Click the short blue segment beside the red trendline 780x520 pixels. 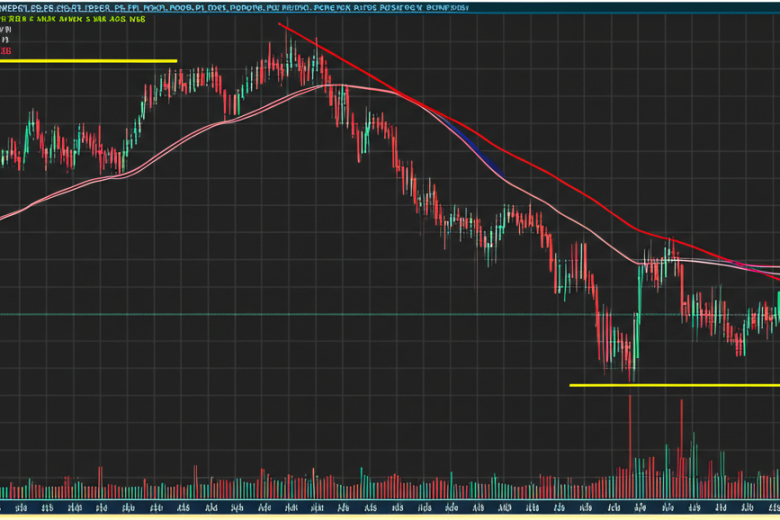click(468, 146)
